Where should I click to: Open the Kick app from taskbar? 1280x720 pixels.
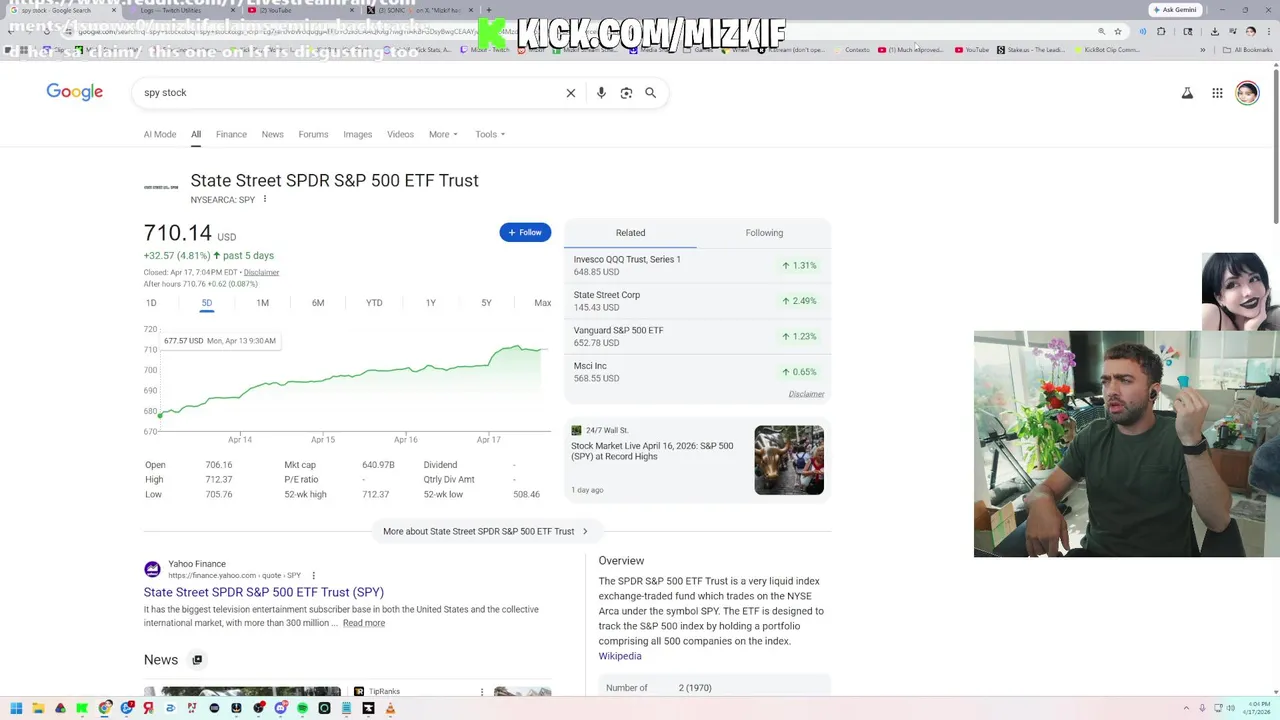[82, 708]
